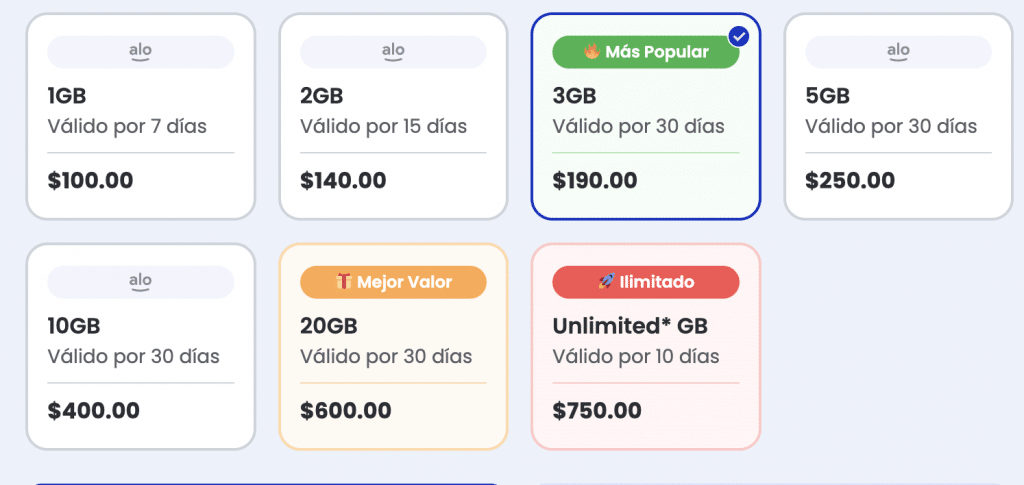
Task: Click the fire icon in Más Popular badge
Action: pos(592,52)
